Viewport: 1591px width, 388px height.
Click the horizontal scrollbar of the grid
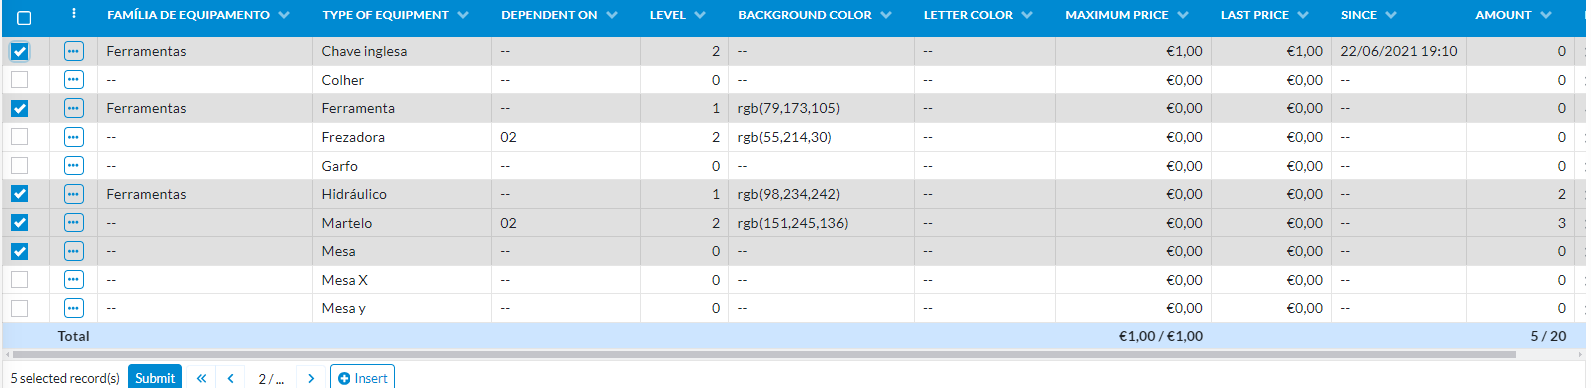click(x=765, y=354)
